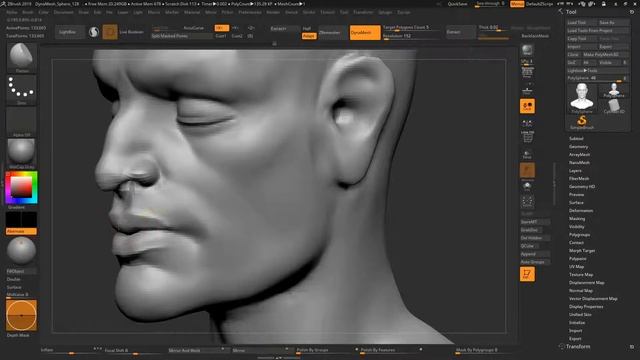Viewport: 640px width, 360px height.
Task: Select the Cylinder3D tool thumbnail
Action: point(614,107)
